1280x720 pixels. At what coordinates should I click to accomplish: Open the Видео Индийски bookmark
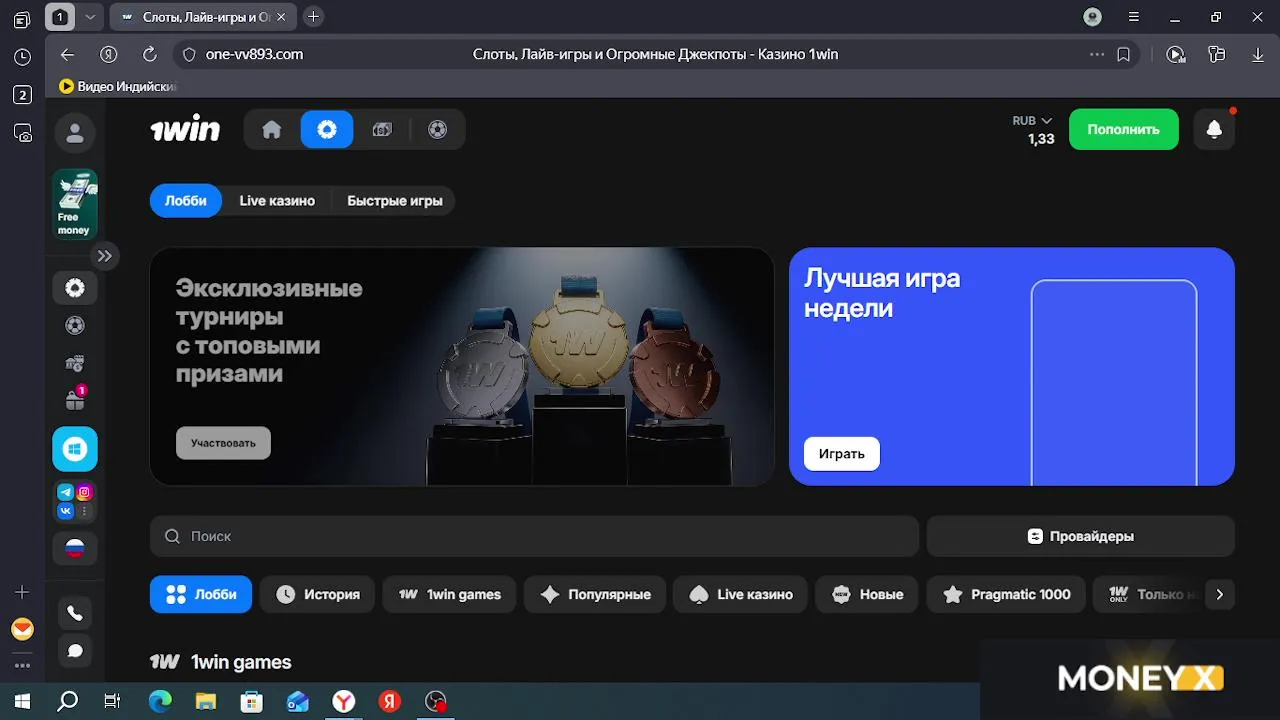[x=118, y=86]
